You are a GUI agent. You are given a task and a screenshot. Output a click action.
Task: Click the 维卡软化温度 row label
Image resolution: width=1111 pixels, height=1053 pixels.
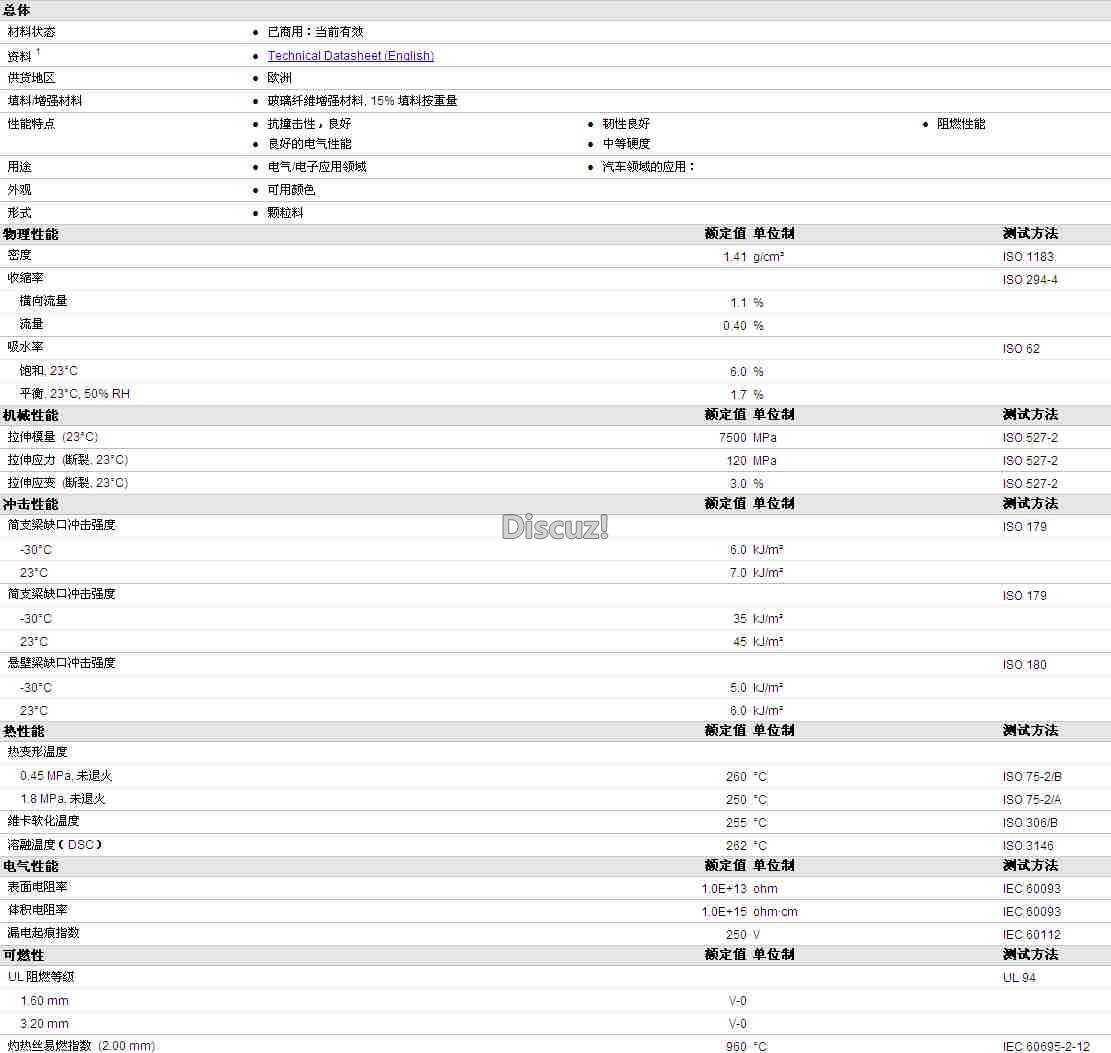click(x=43, y=821)
